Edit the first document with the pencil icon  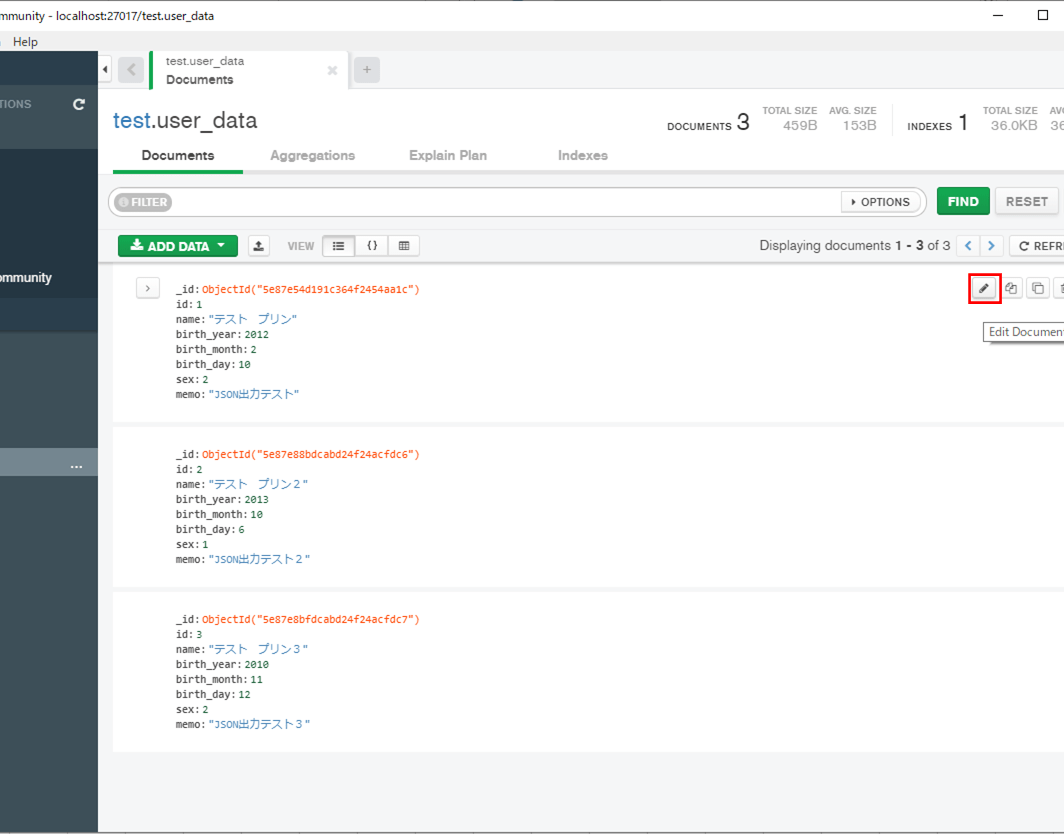(984, 288)
